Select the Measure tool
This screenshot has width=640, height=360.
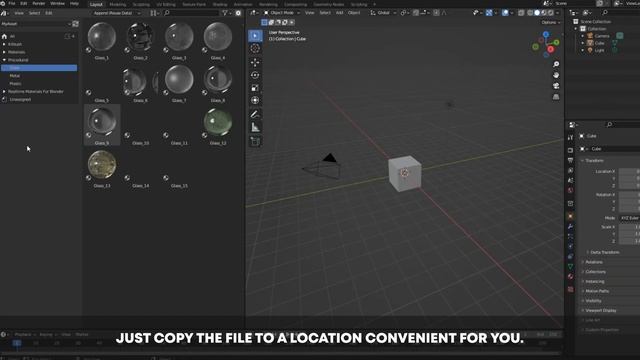(255, 127)
